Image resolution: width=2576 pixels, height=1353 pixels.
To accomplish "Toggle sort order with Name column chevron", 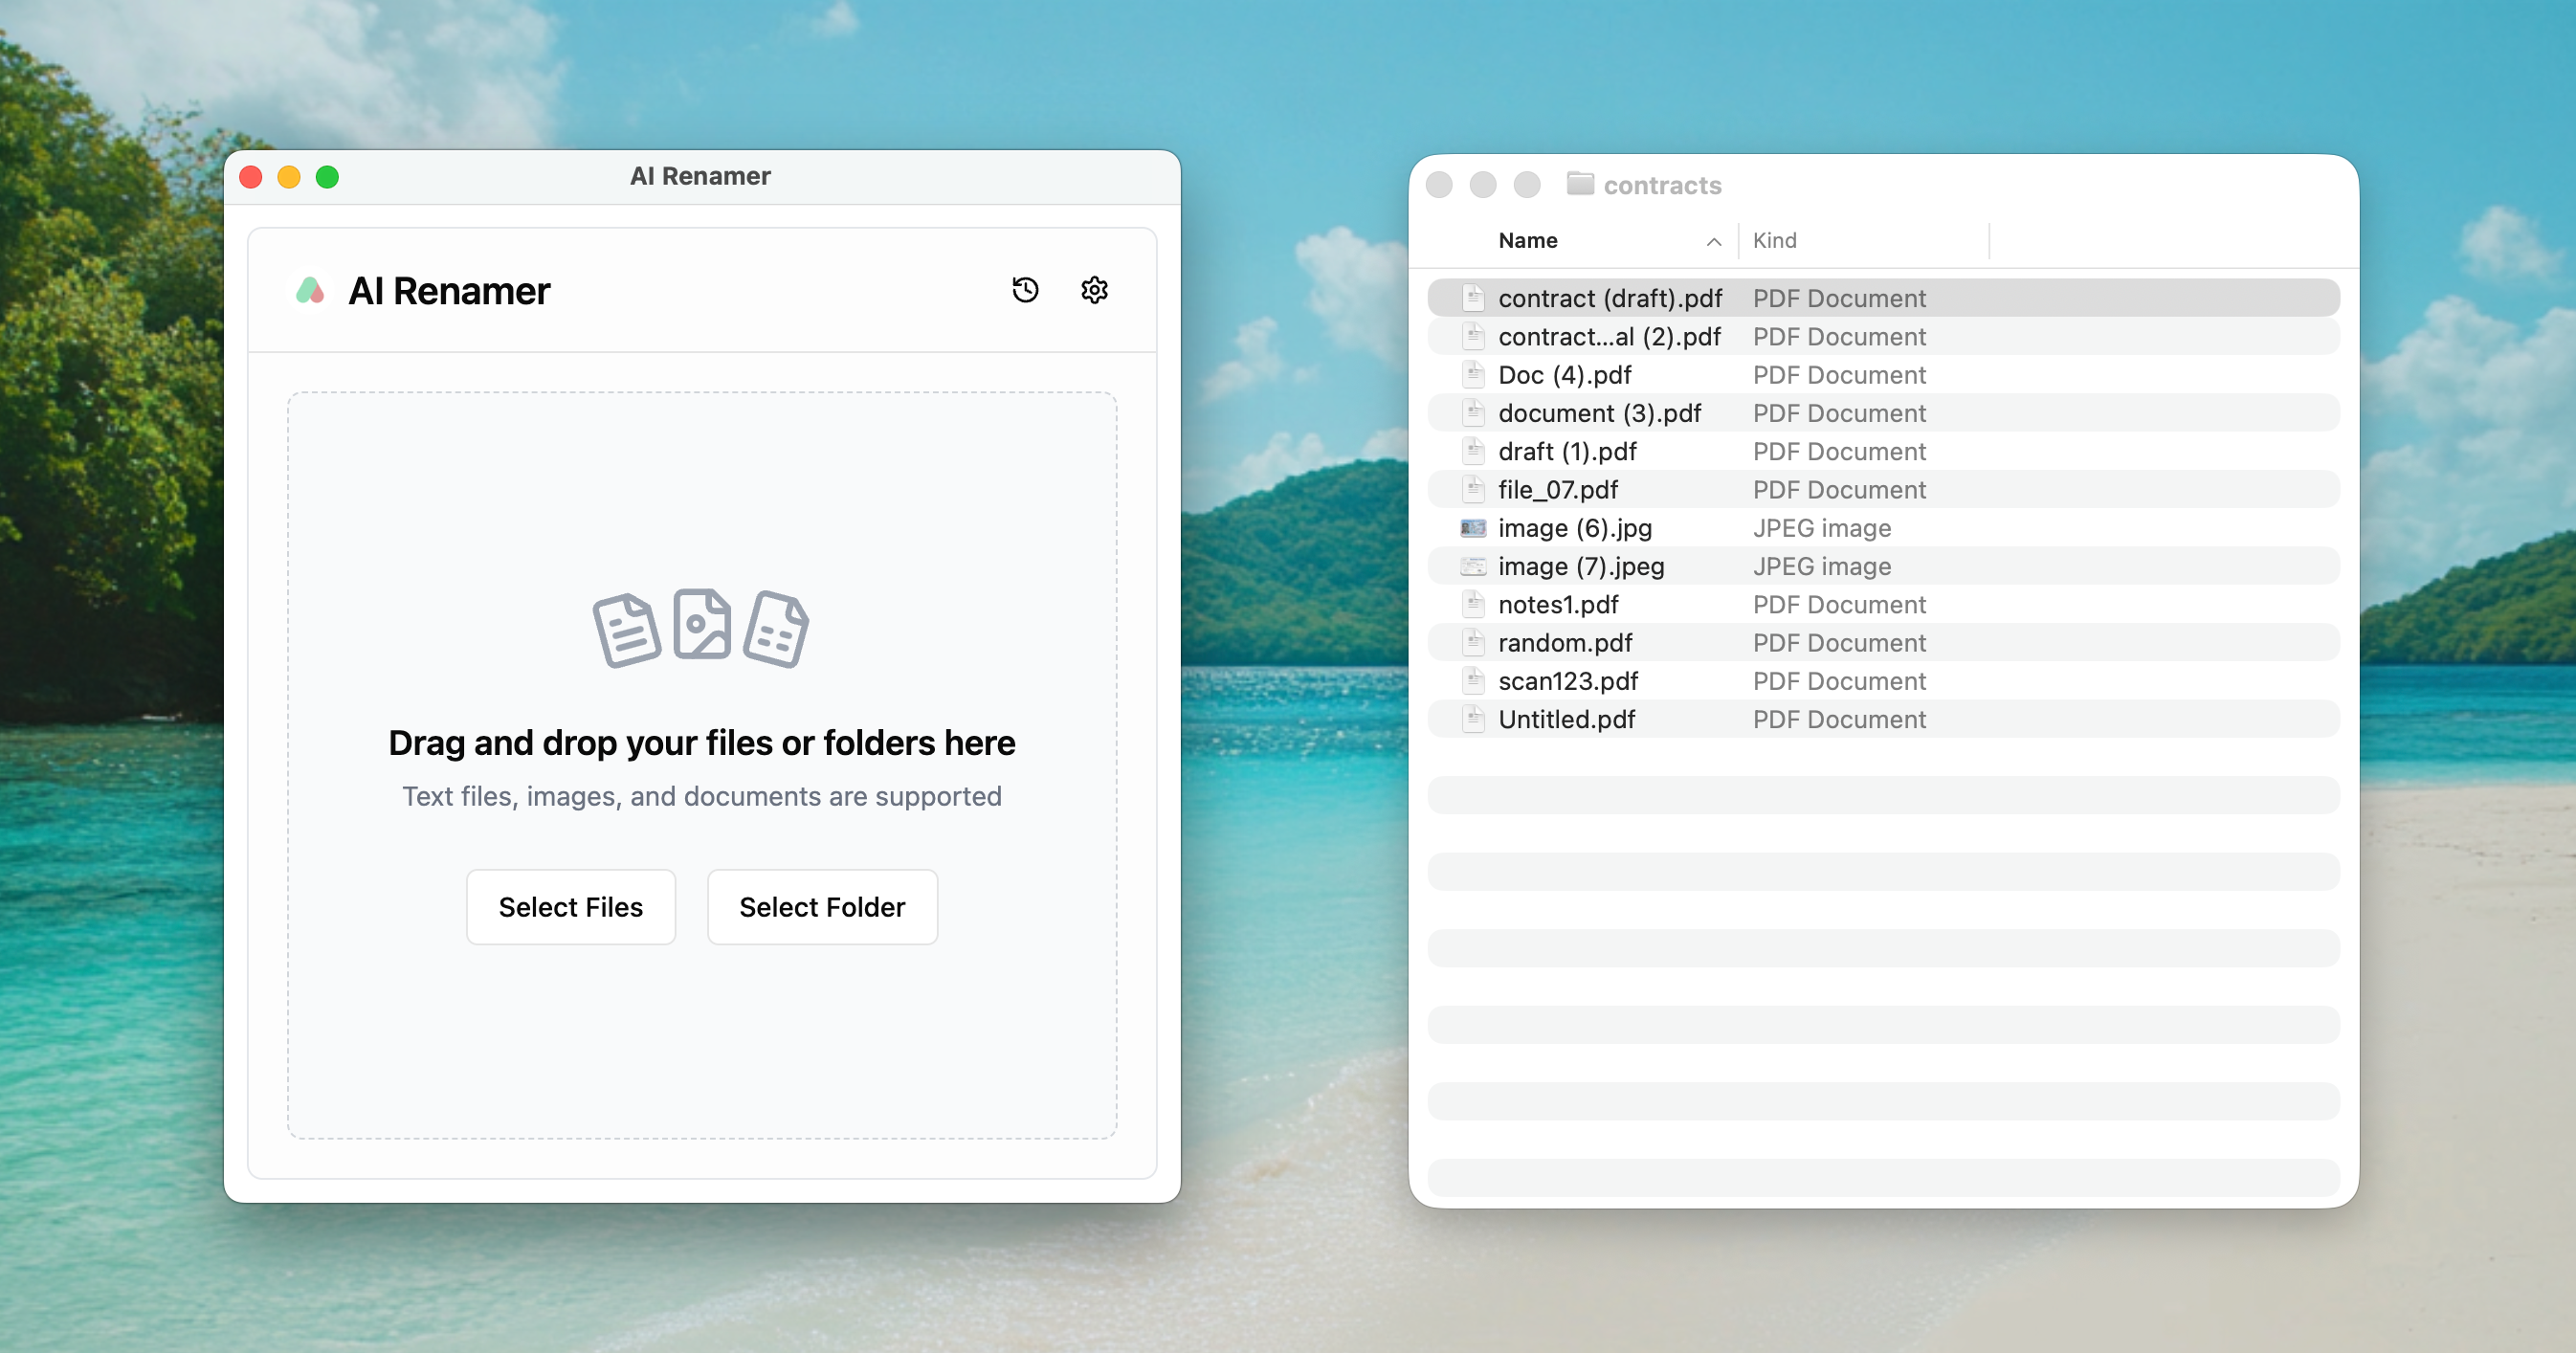I will pyautogui.click(x=1713, y=241).
